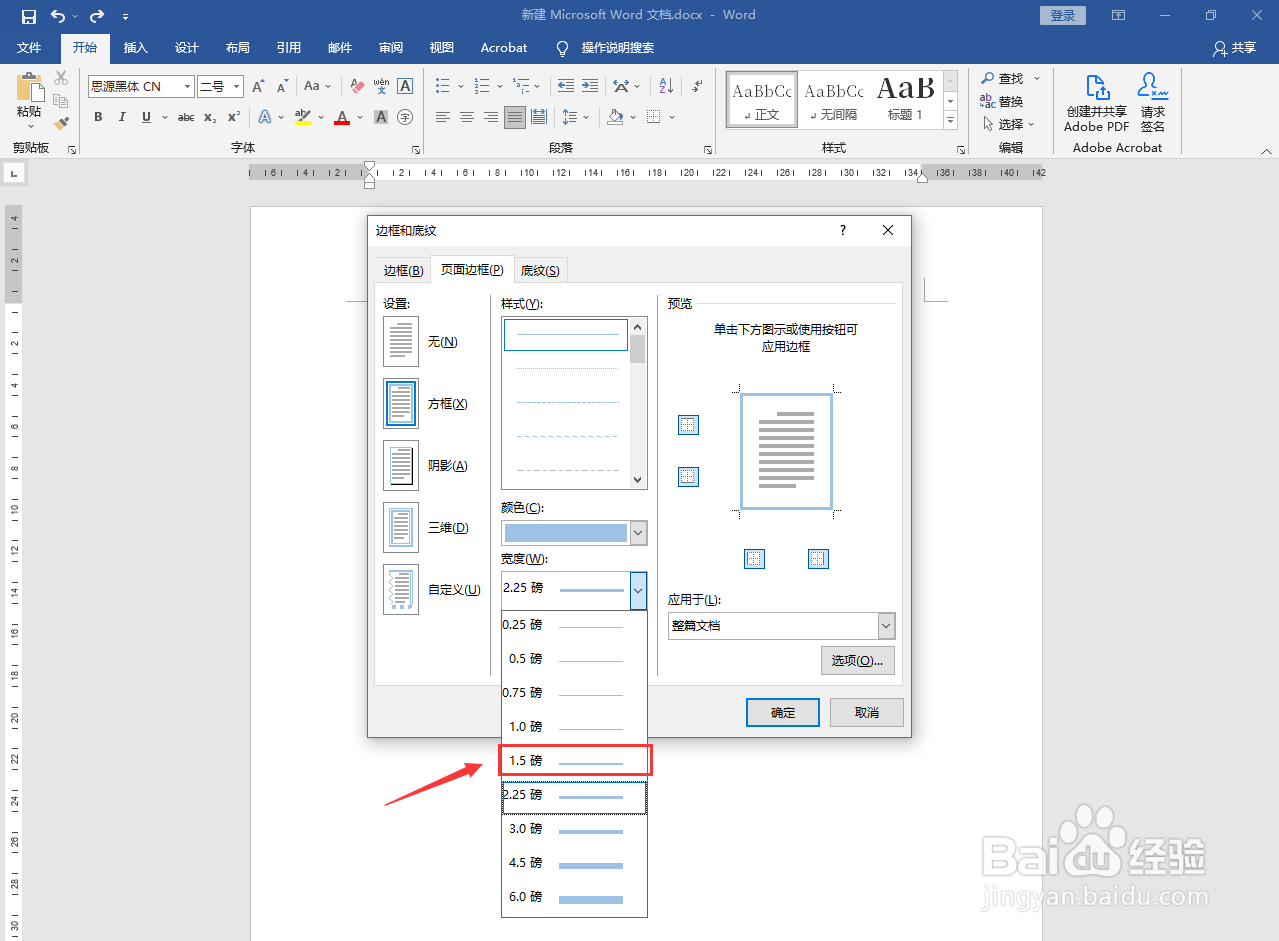
Task: Click the 选项(O)... button
Action: click(857, 660)
